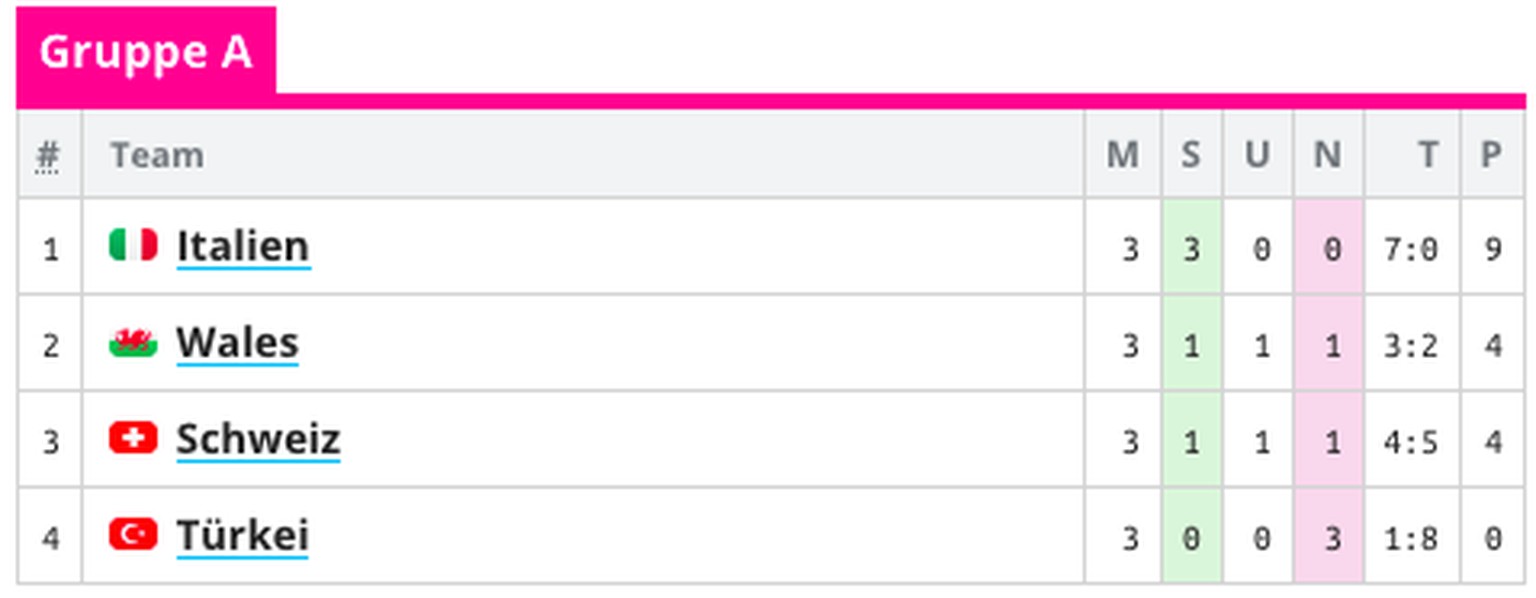The image size is (1536, 598).
Task: Go to the Türkei team page
Action: 242,535
